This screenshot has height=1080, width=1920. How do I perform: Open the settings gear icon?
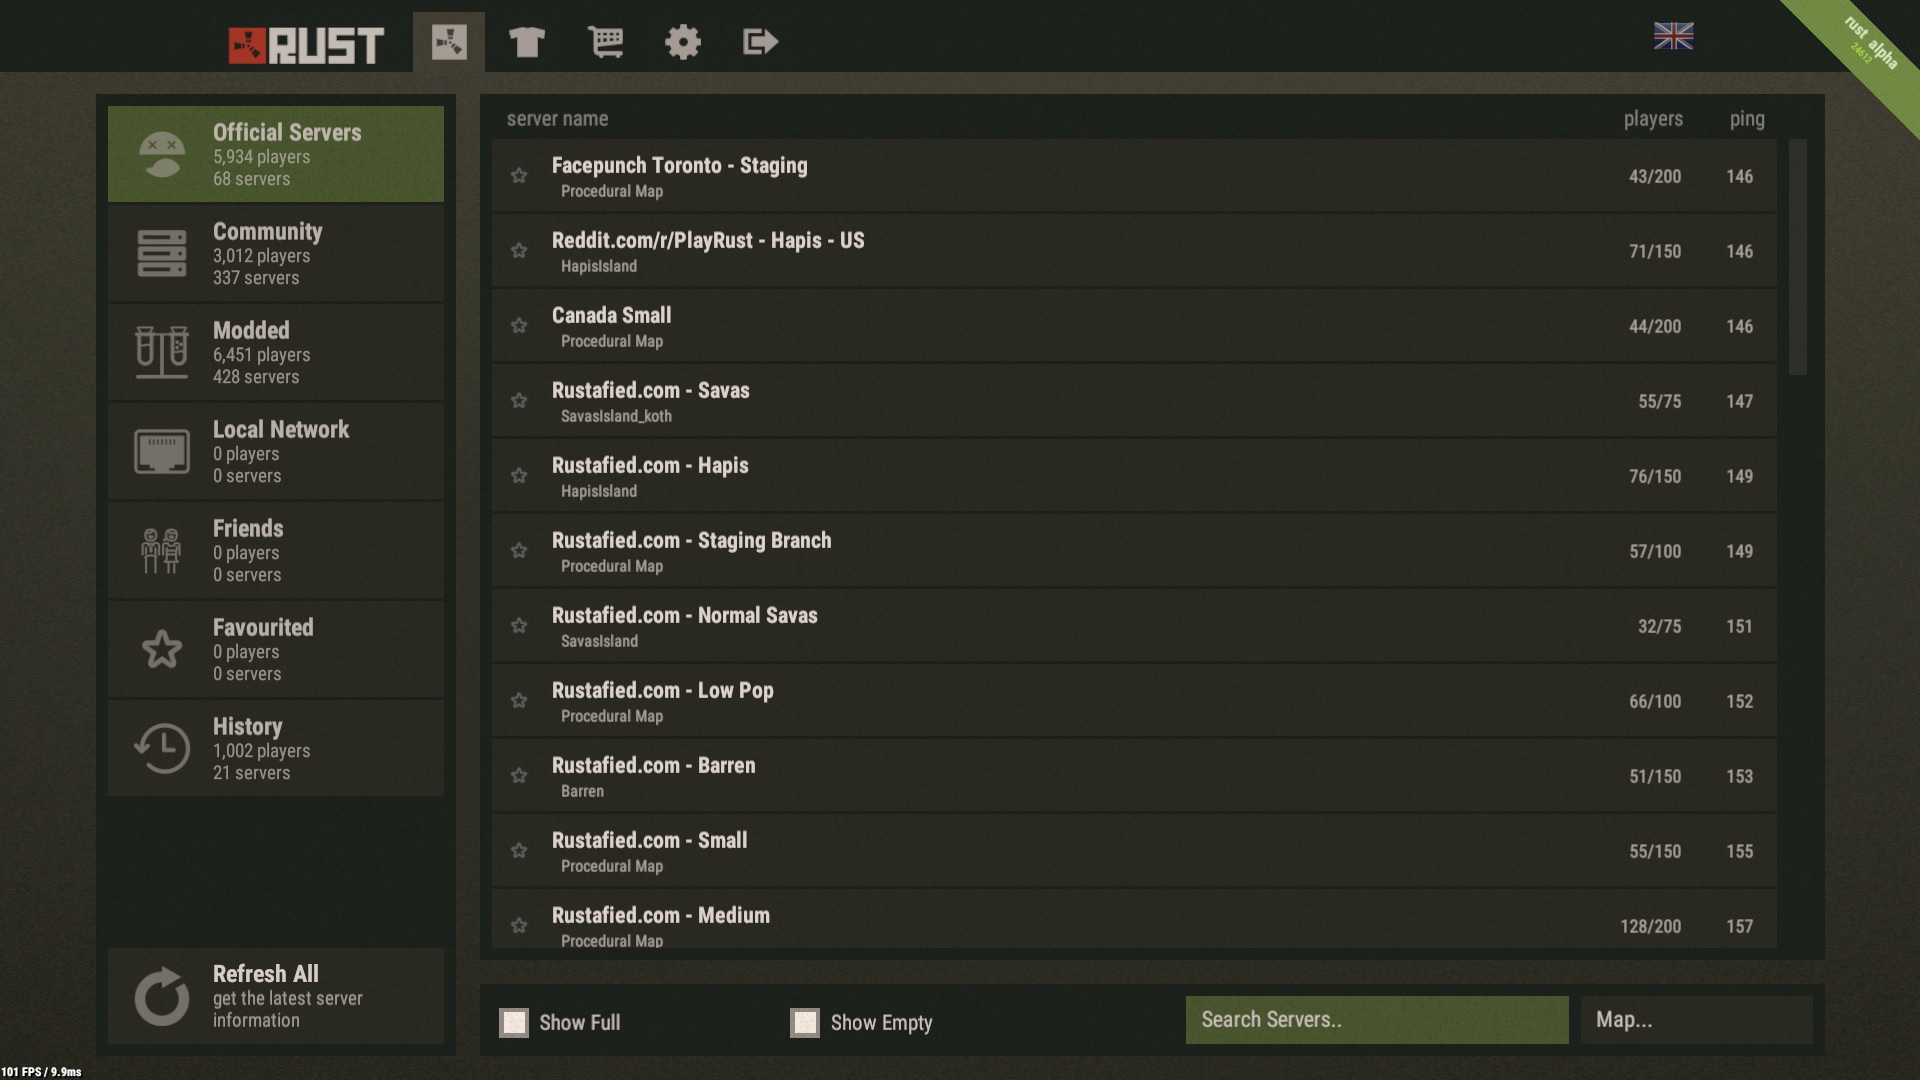683,42
